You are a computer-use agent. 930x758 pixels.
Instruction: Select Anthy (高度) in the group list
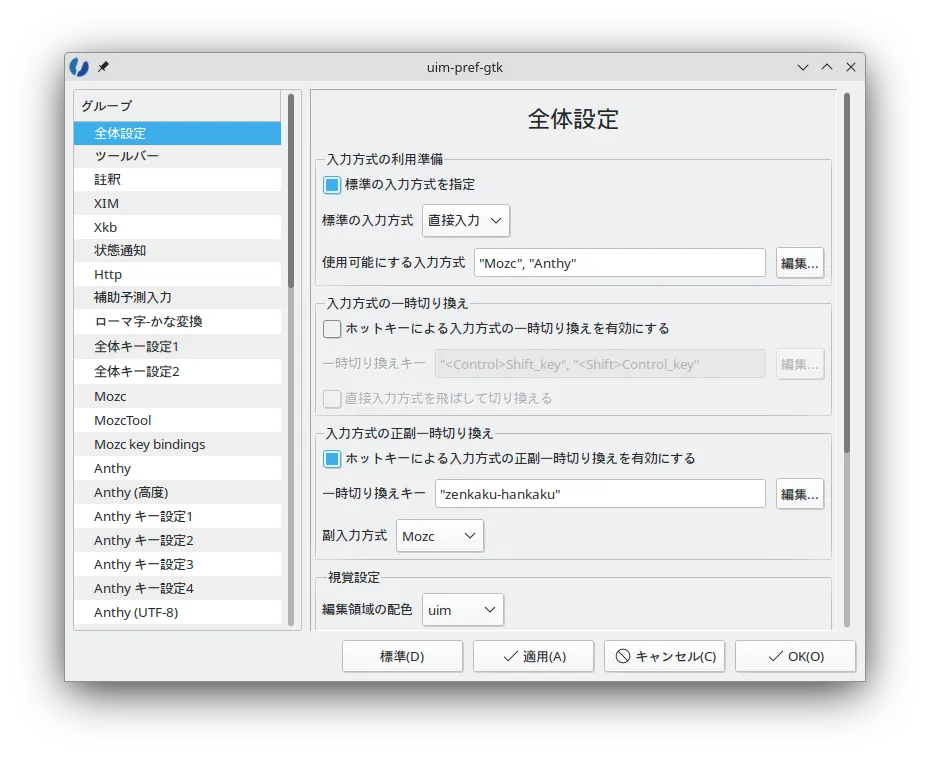click(x=177, y=492)
